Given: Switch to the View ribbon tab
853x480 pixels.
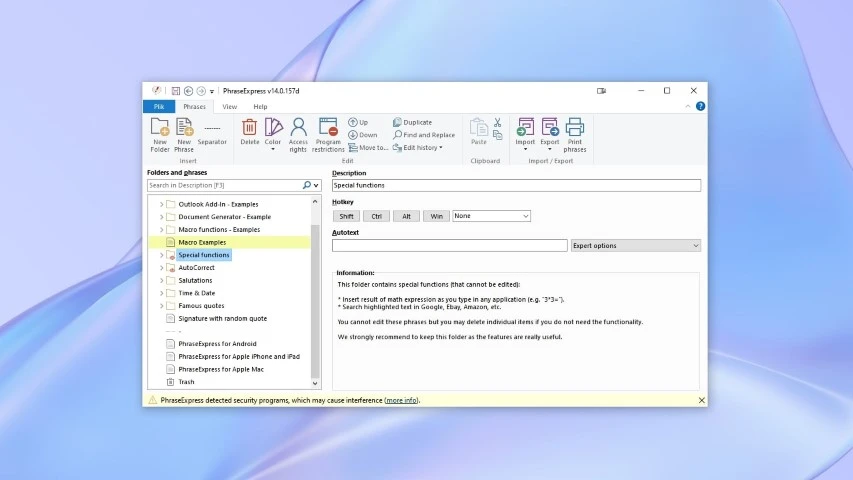Looking at the screenshot, I should click(x=229, y=106).
